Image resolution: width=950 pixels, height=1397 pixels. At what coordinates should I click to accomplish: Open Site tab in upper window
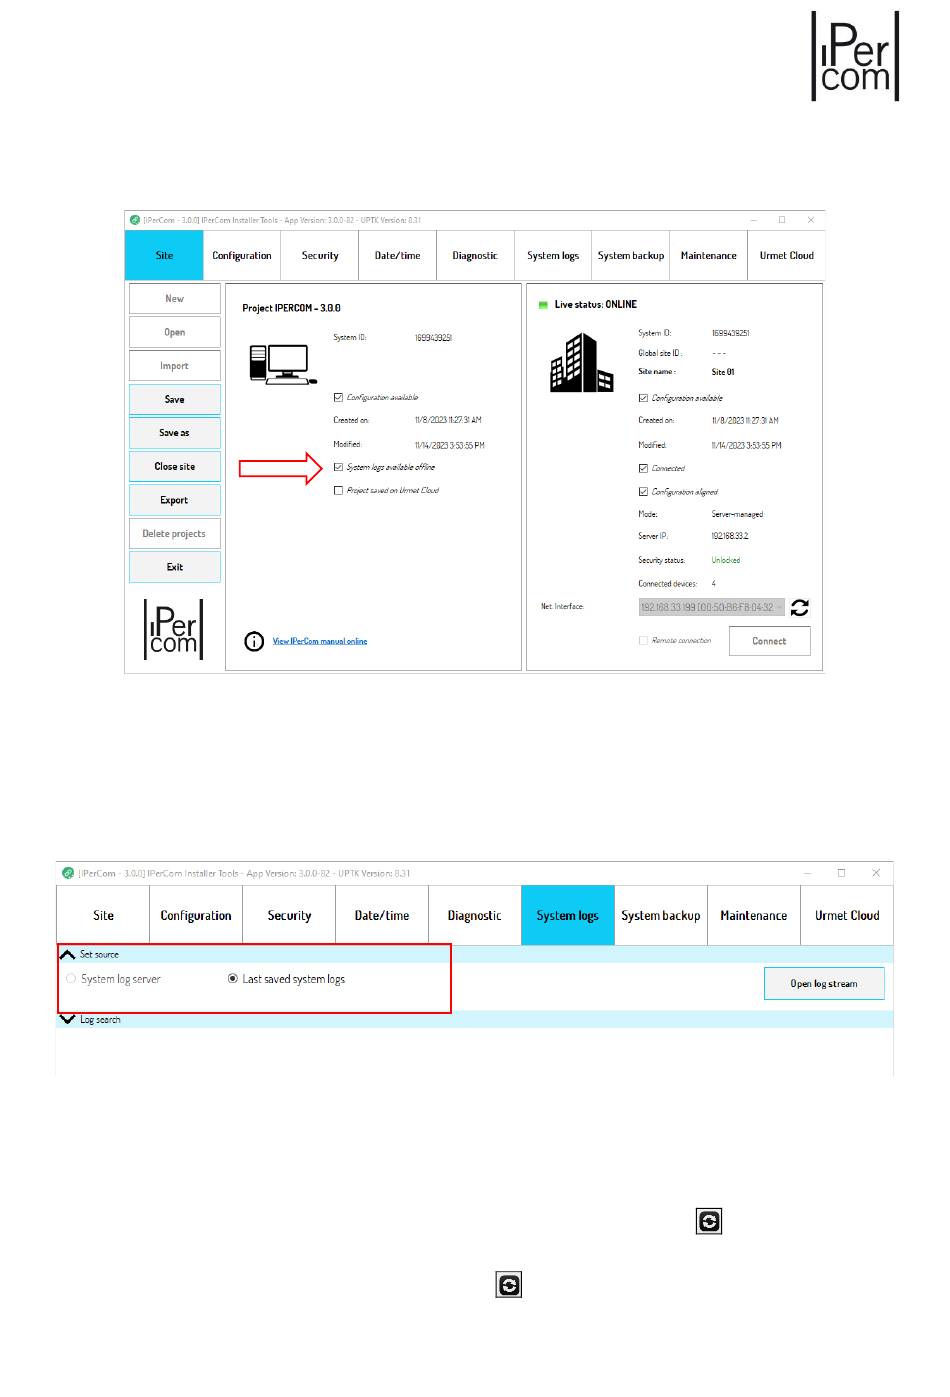click(164, 255)
